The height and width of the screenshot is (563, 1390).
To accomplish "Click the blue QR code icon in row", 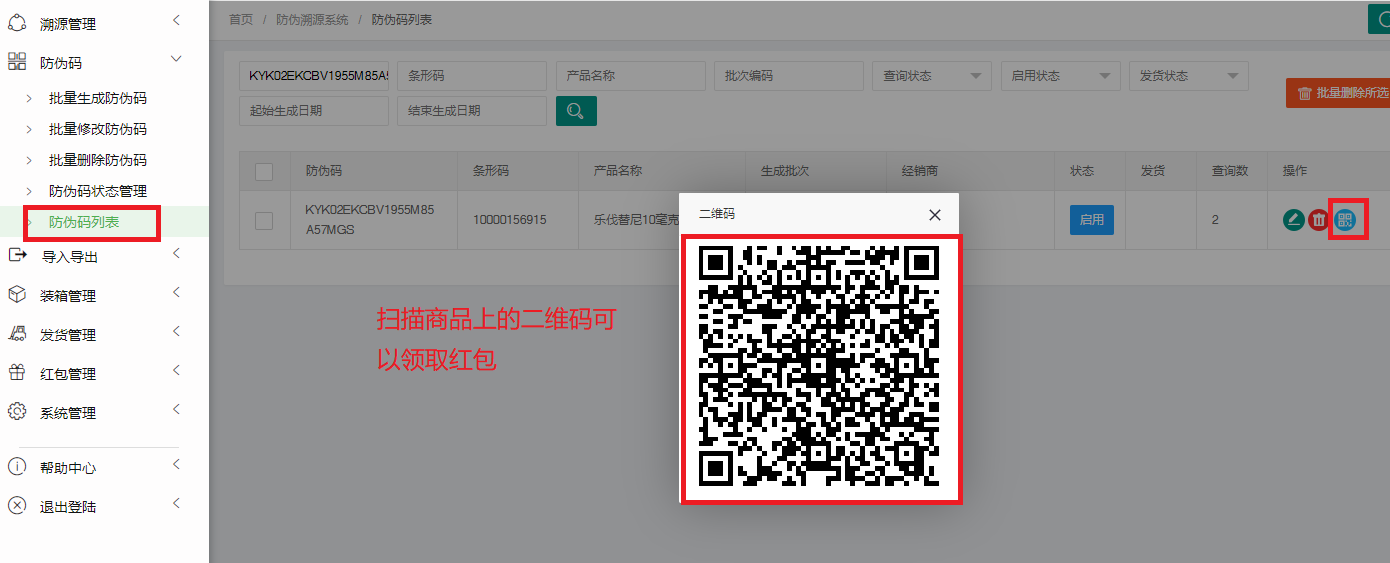I will (x=1346, y=220).
